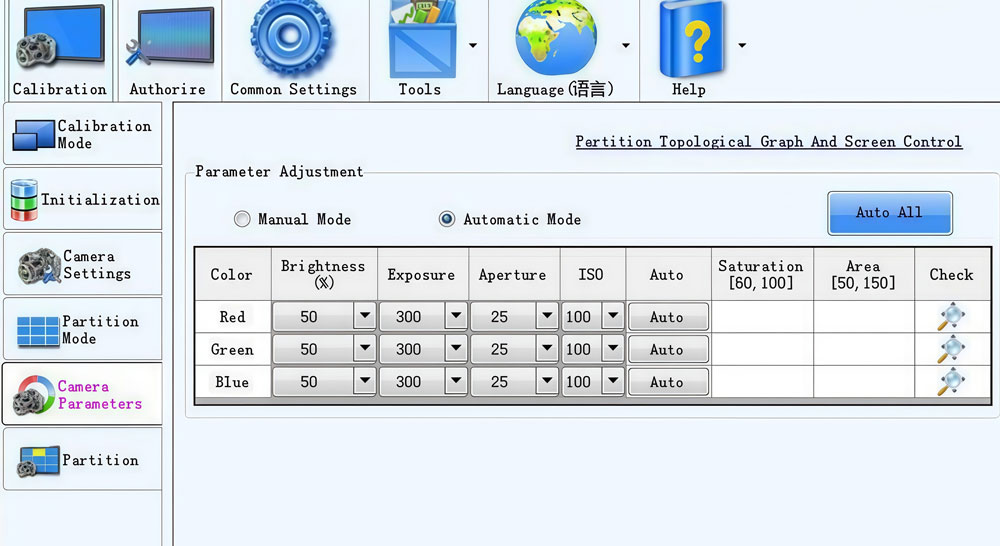
Task: Open the Calibration toolbar icon
Action: click(x=60, y=38)
